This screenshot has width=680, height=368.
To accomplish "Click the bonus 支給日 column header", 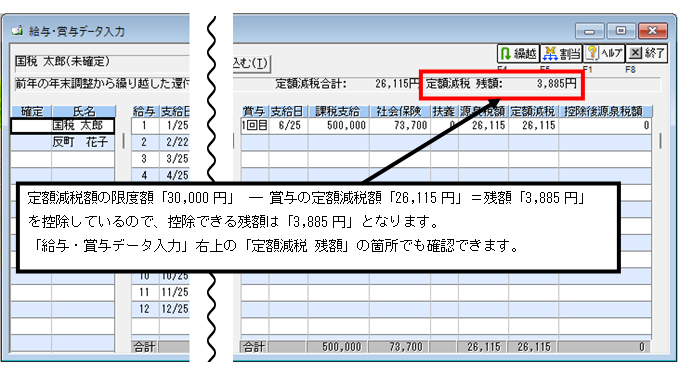I will tap(288, 111).
